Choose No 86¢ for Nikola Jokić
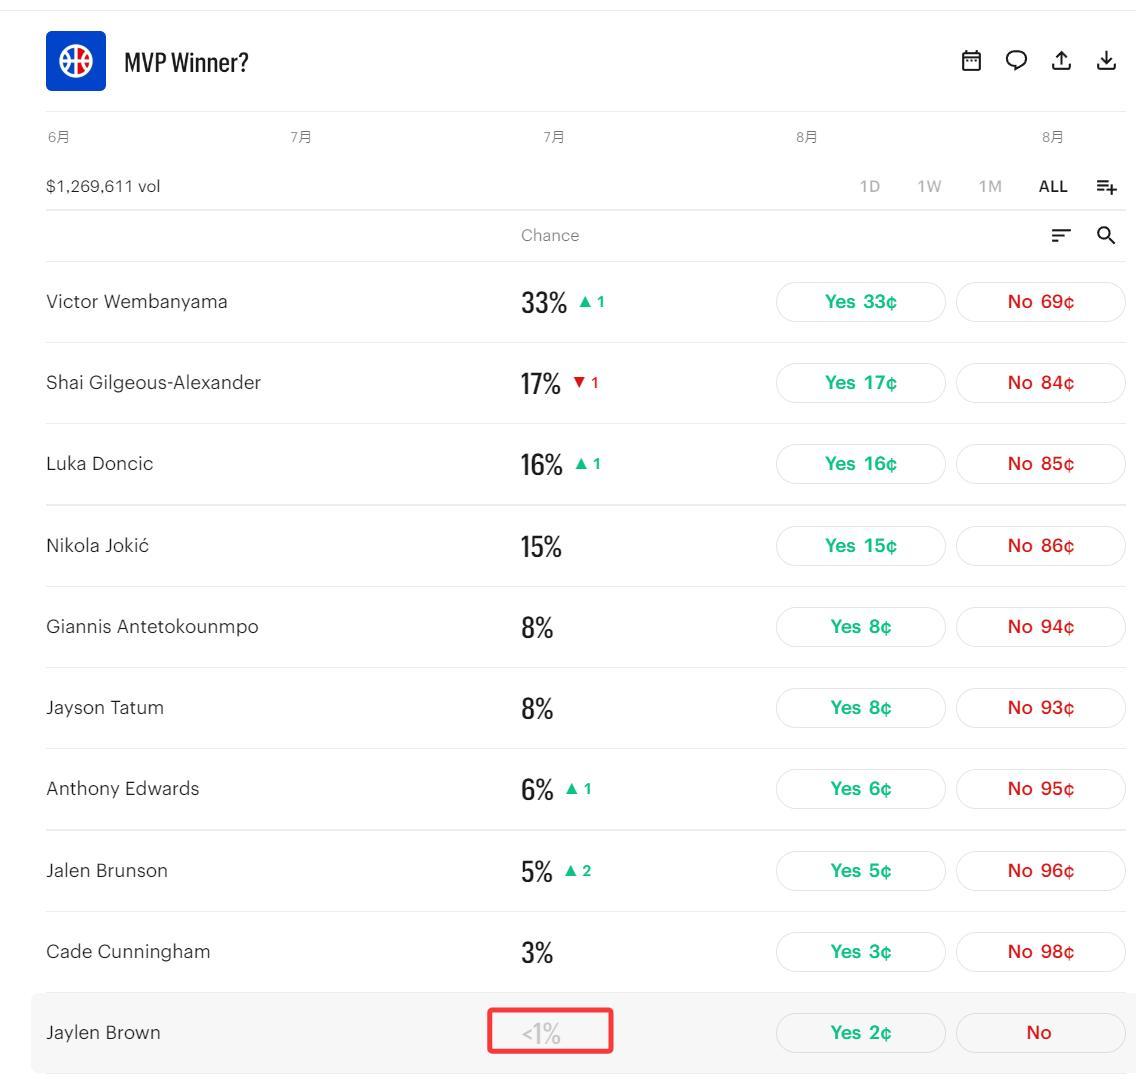 point(1040,546)
